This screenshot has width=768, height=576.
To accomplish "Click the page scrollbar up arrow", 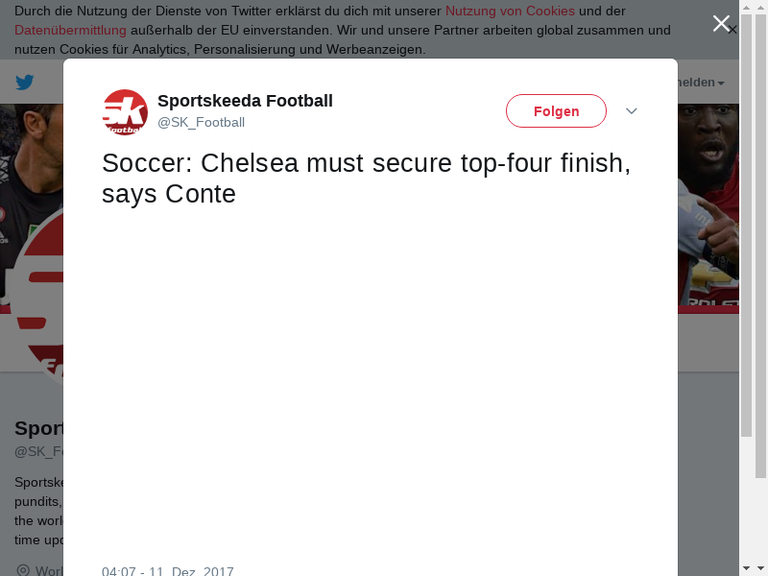I will [760, 7].
